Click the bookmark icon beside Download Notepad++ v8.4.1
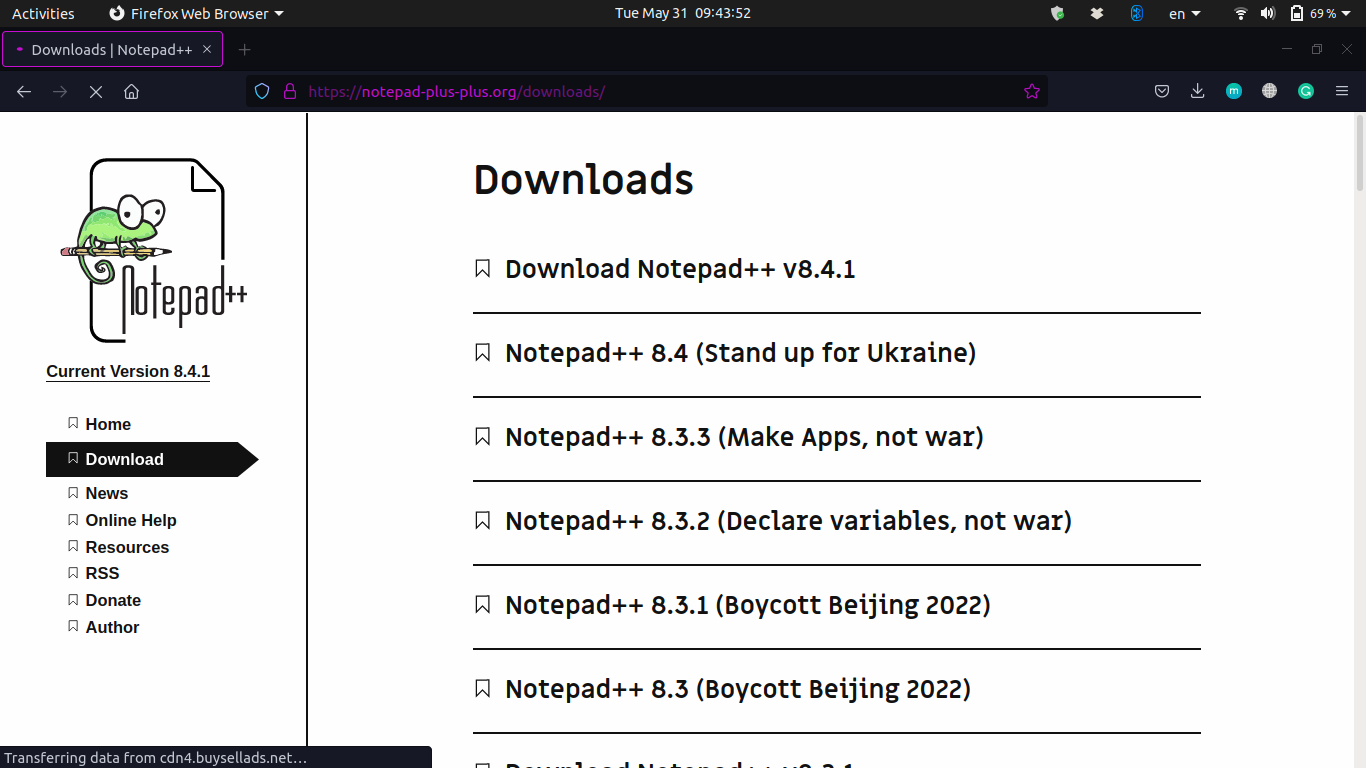The image size is (1366, 768). (483, 268)
